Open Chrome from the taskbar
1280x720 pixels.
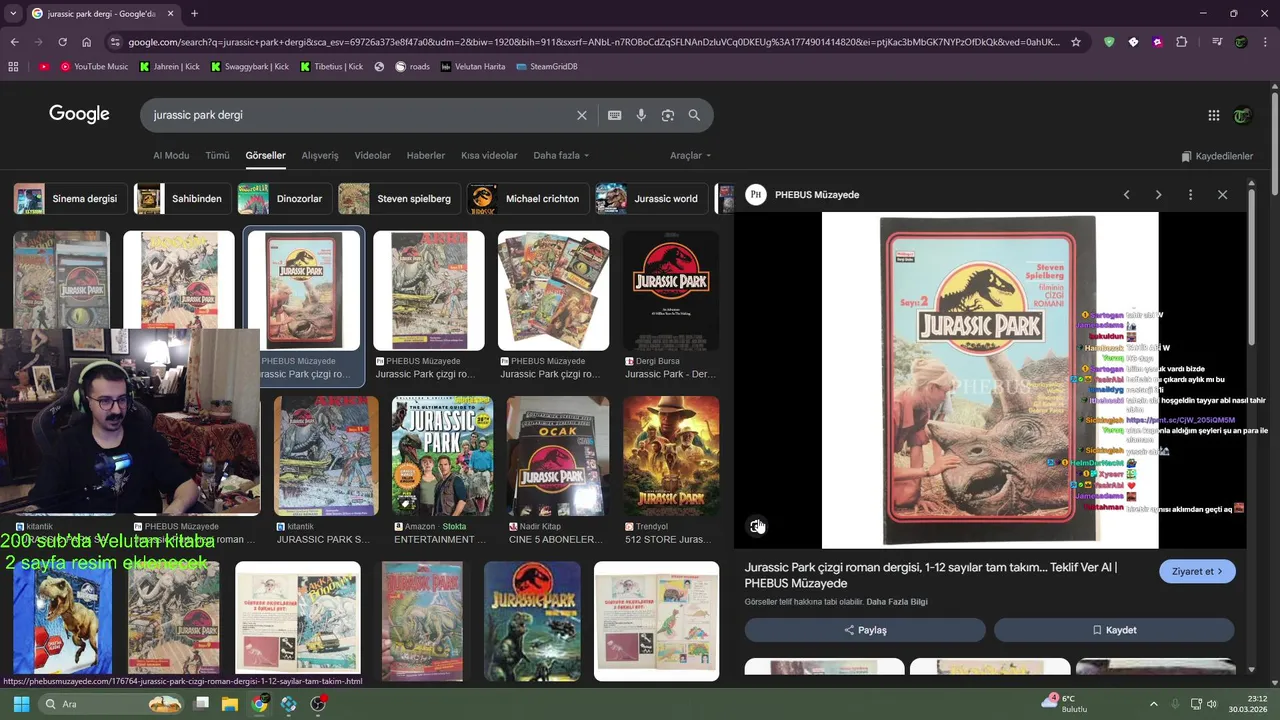tap(259, 704)
